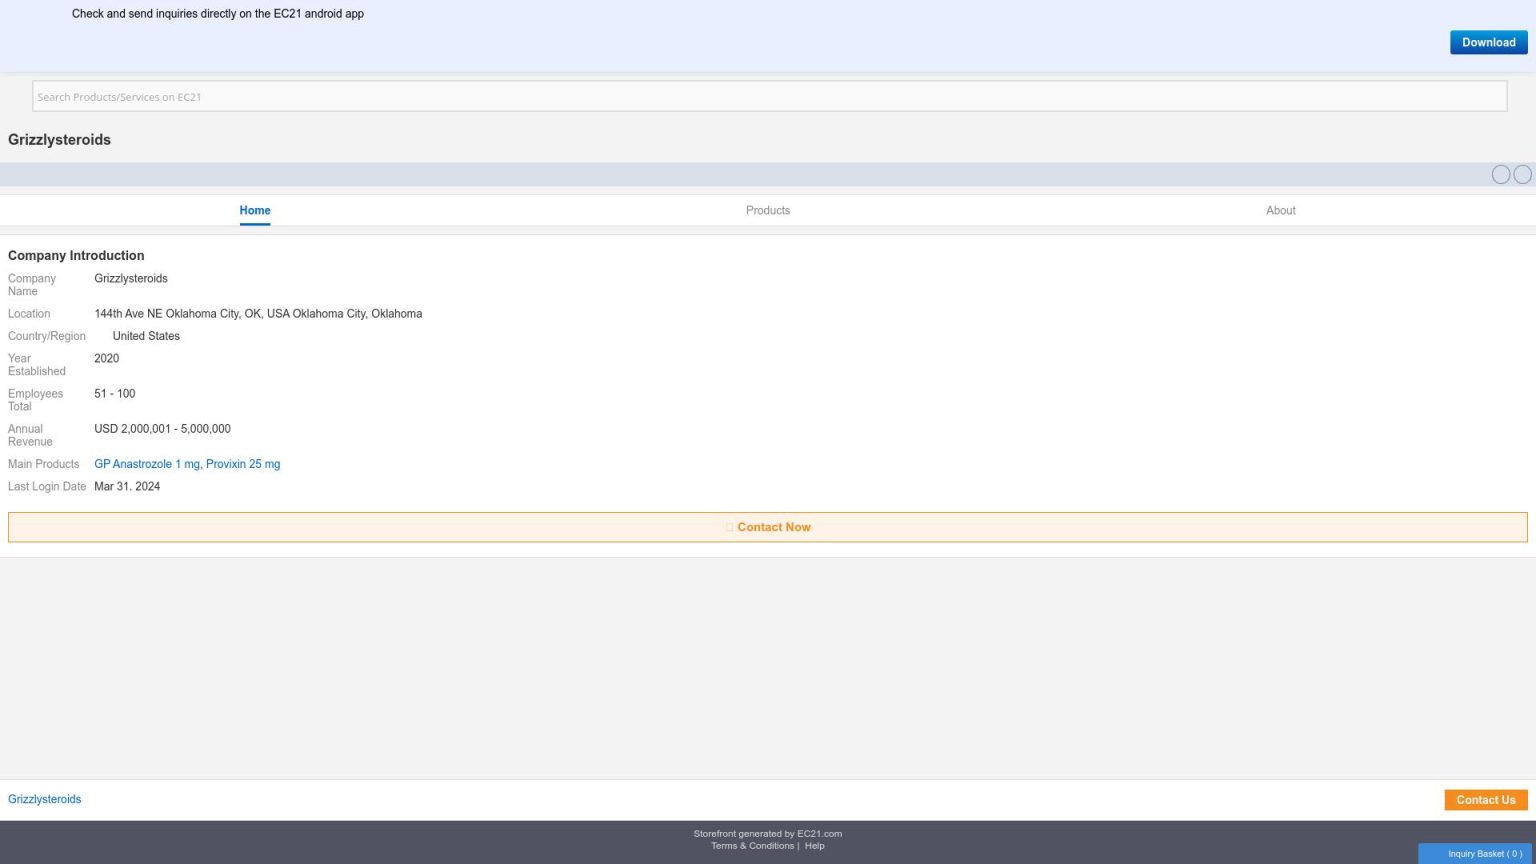Screen dimensions: 1536x864
Task: Open the Provixin 25 mg product link
Action: coord(243,464)
